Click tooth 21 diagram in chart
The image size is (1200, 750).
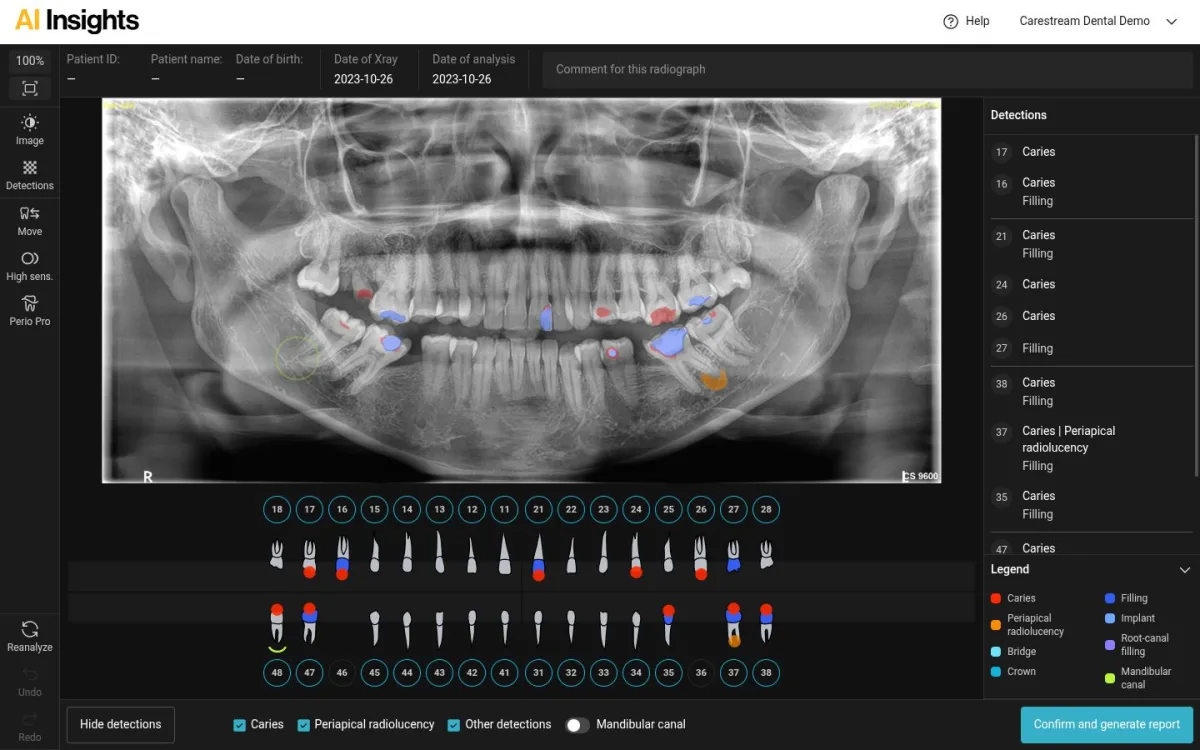tap(538, 557)
